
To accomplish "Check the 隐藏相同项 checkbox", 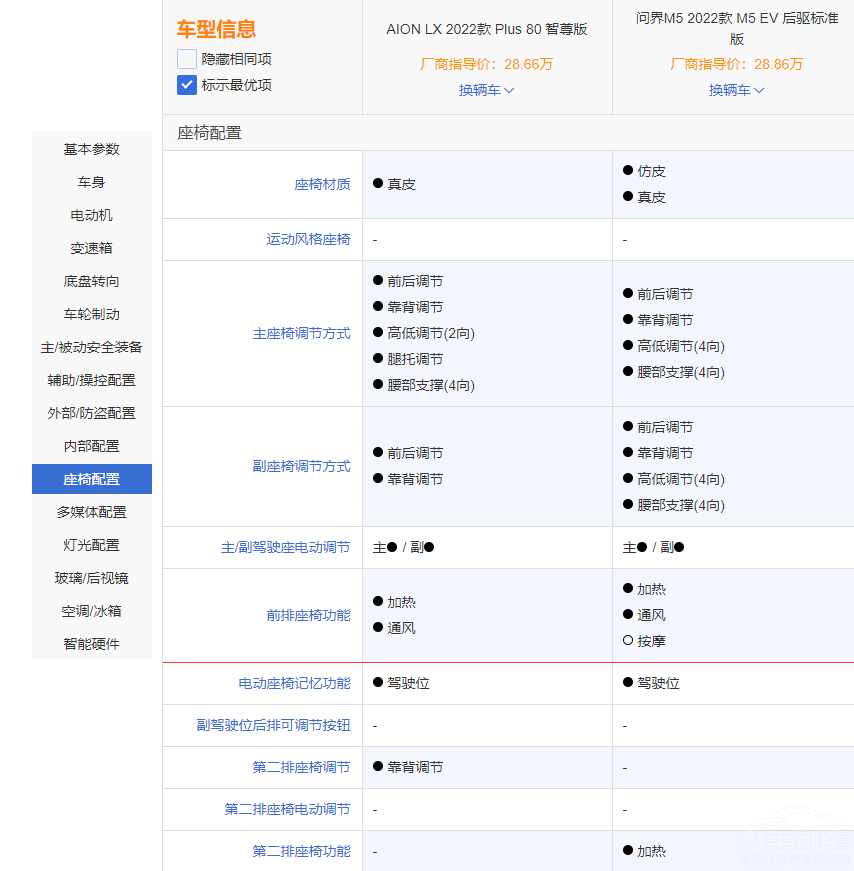I will tap(187, 59).
